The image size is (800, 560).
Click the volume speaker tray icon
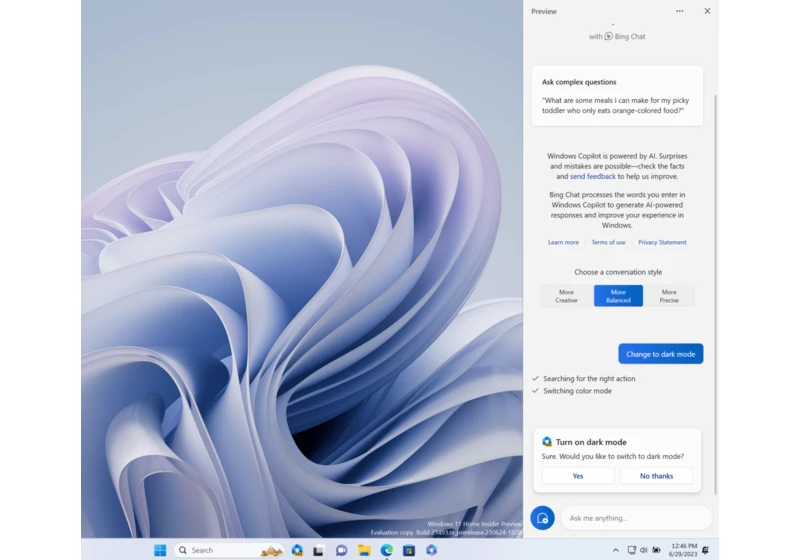pyautogui.click(x=643, y=550)
